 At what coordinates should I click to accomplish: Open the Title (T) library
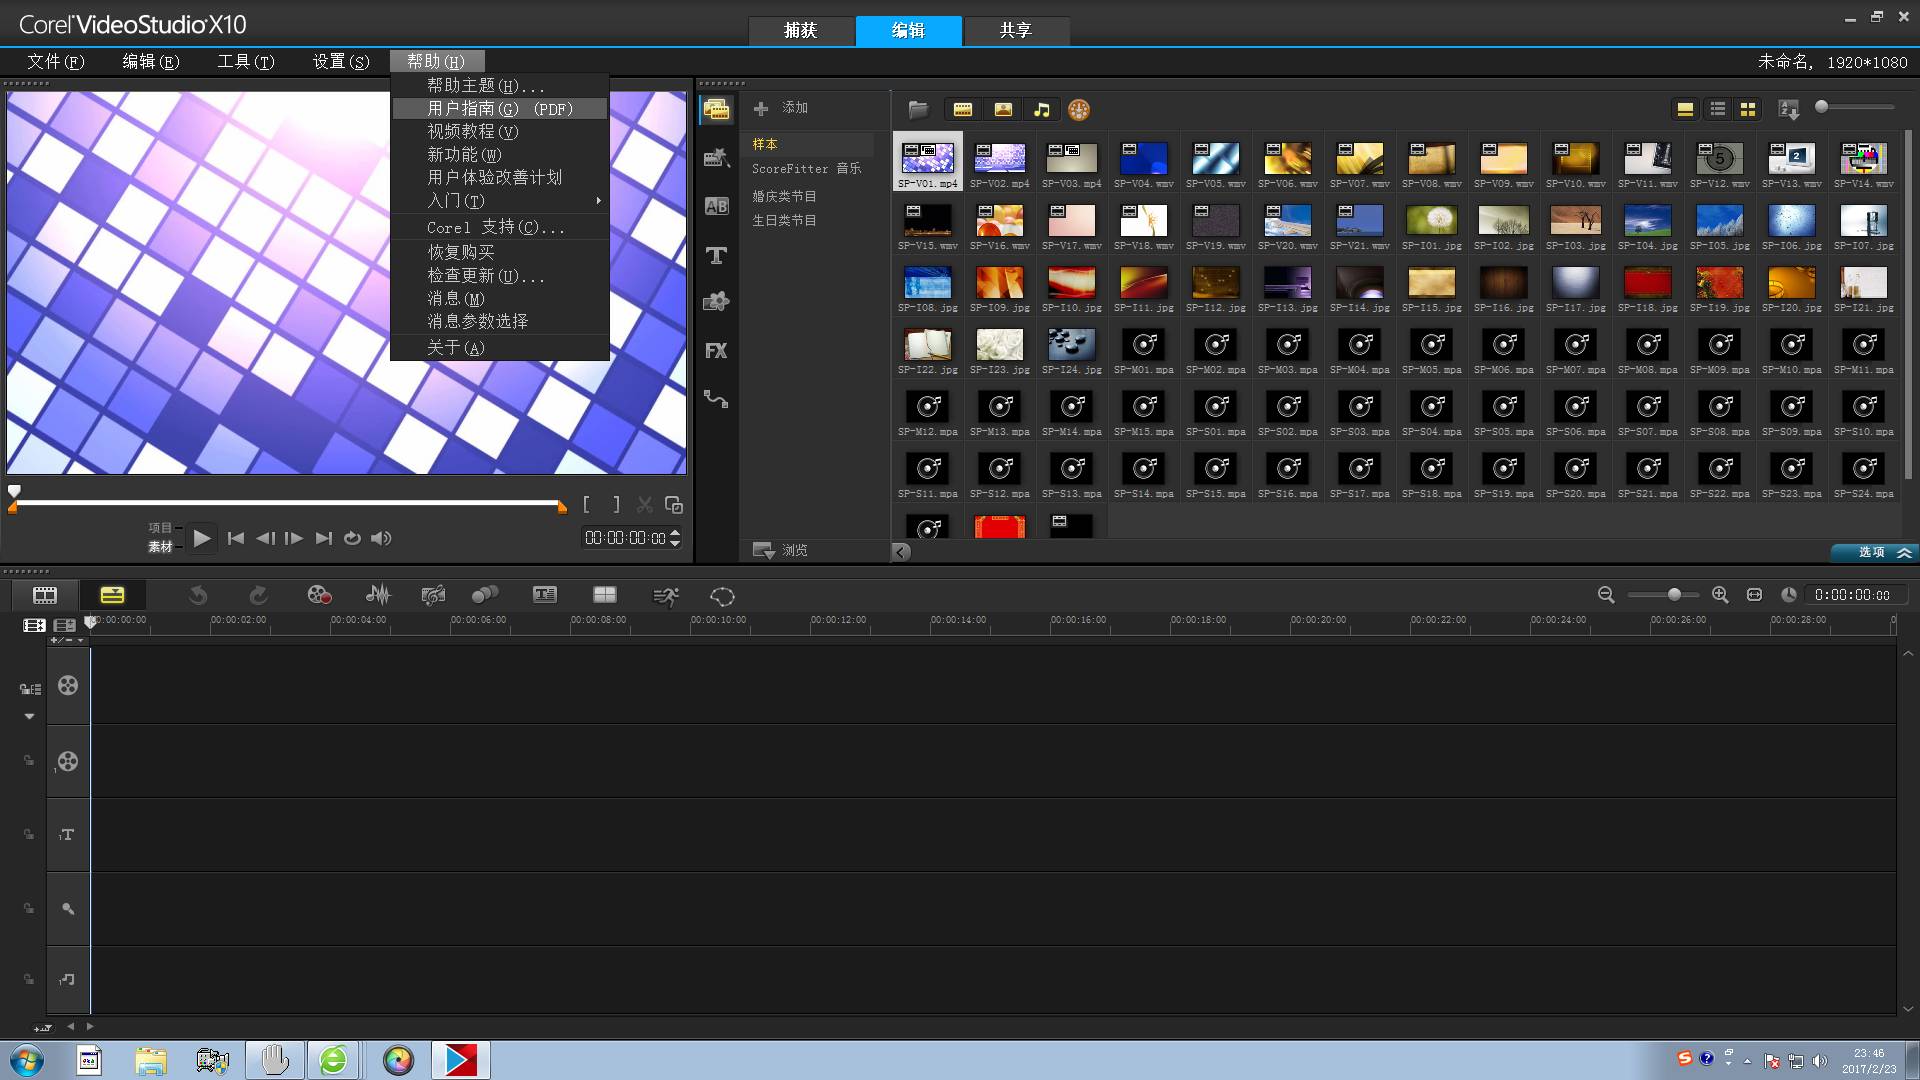(x=716, y=255)
